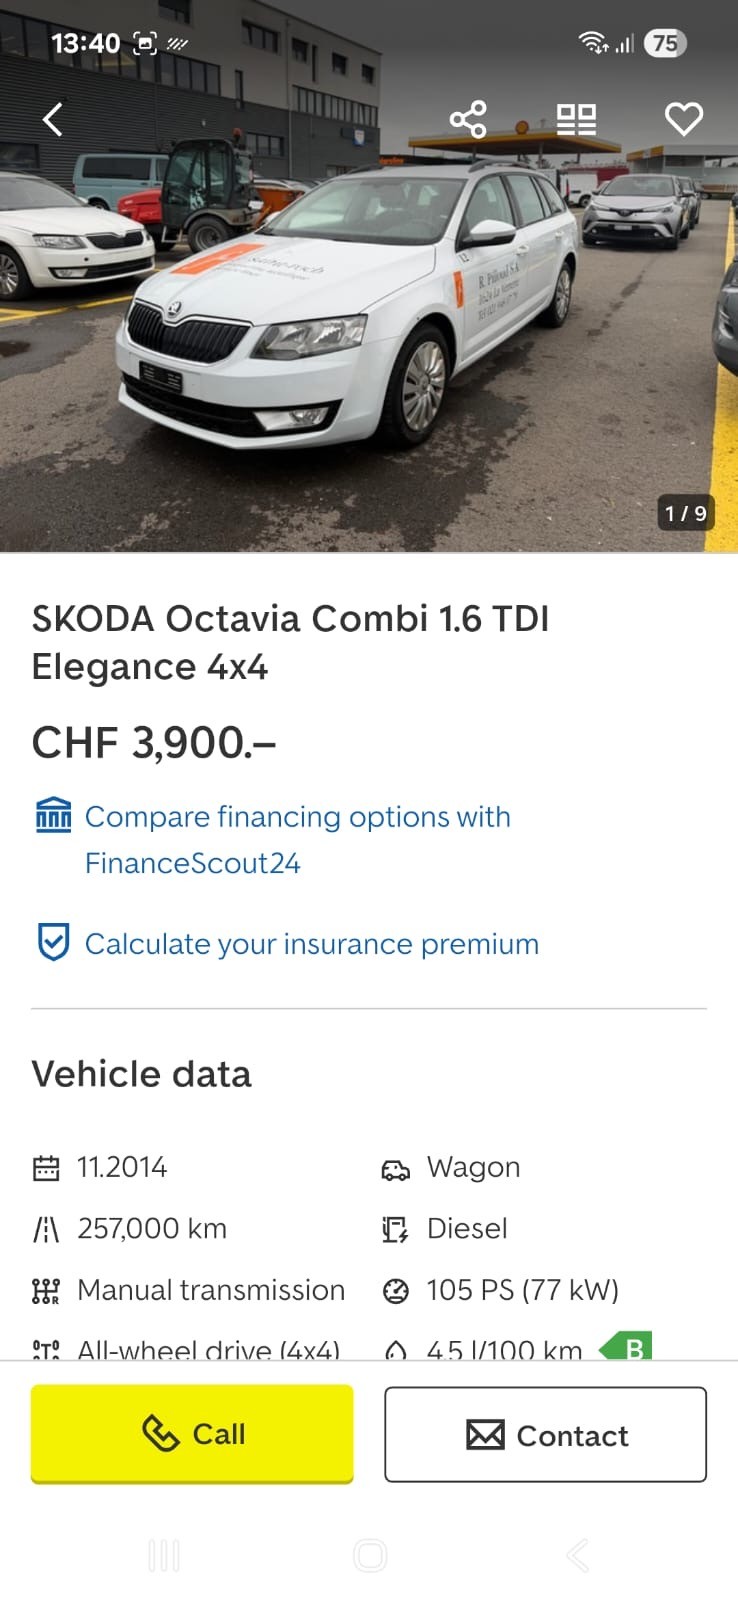Add listing to favorites with the heart
The height and width of the screenshot is (1600, 738).
[x=684, y=119]
